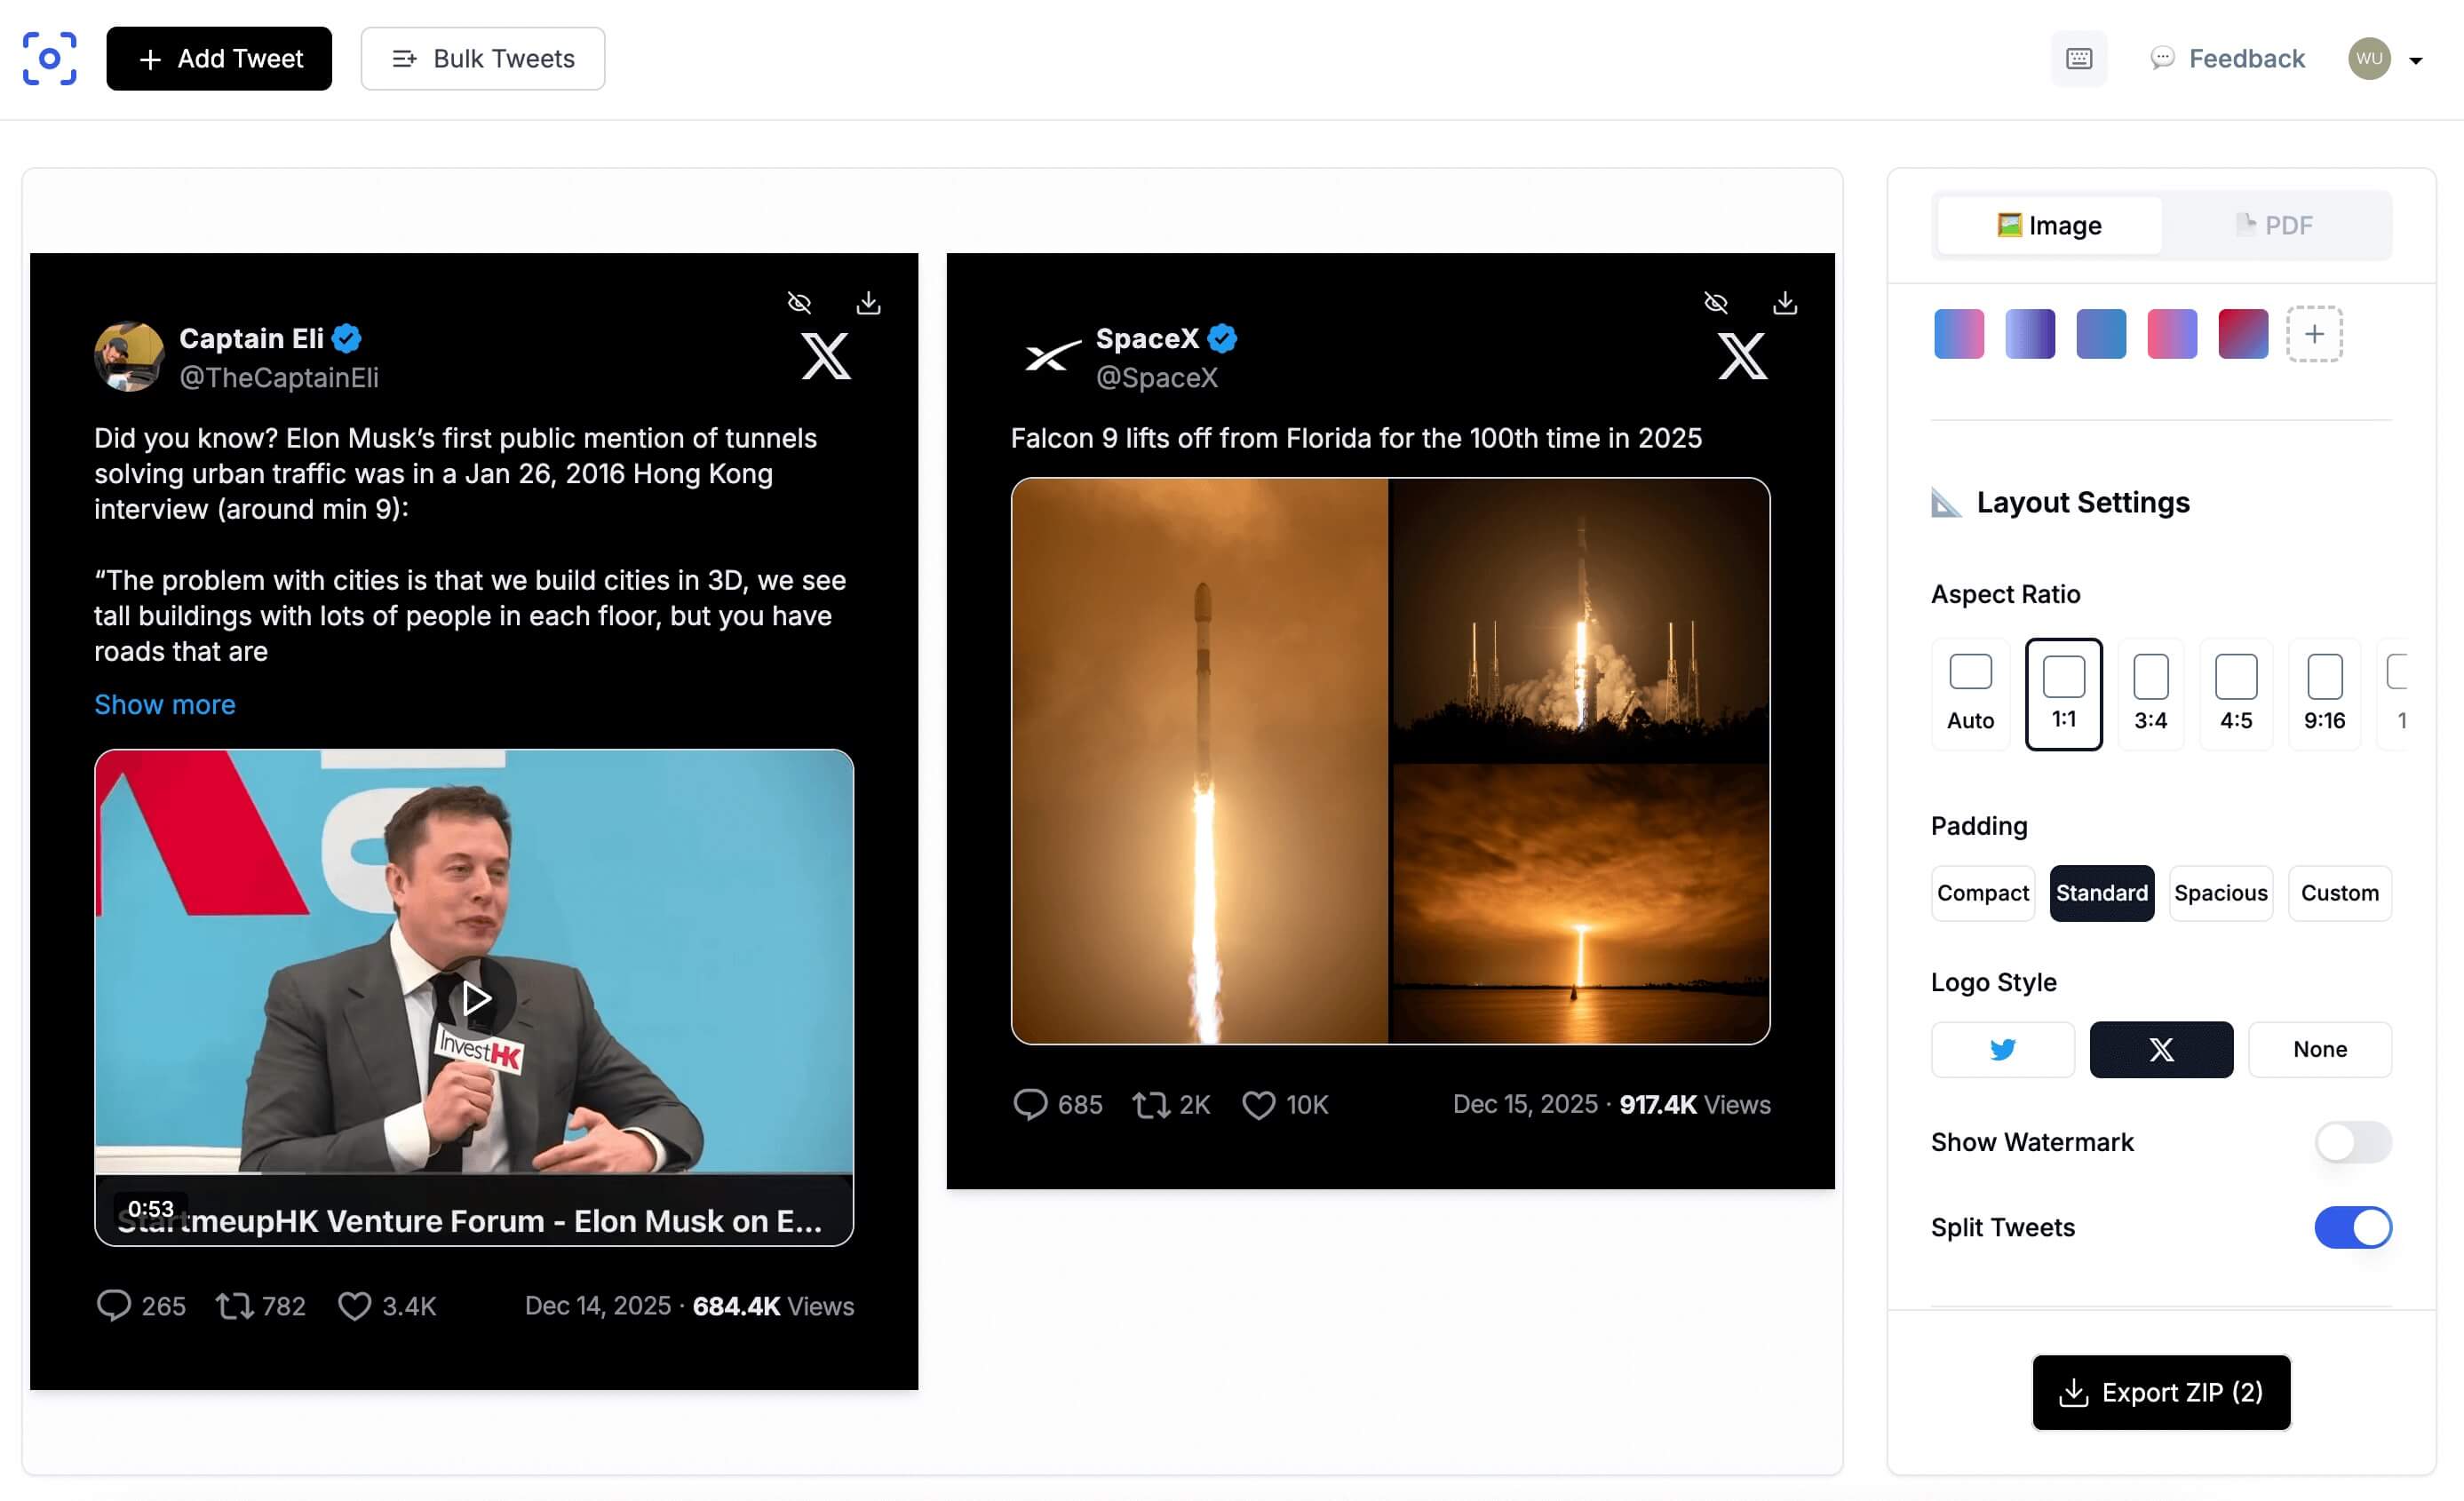
Task: Expand the Captain Eli tweet via Show more
Action: [x=164, y=705]
